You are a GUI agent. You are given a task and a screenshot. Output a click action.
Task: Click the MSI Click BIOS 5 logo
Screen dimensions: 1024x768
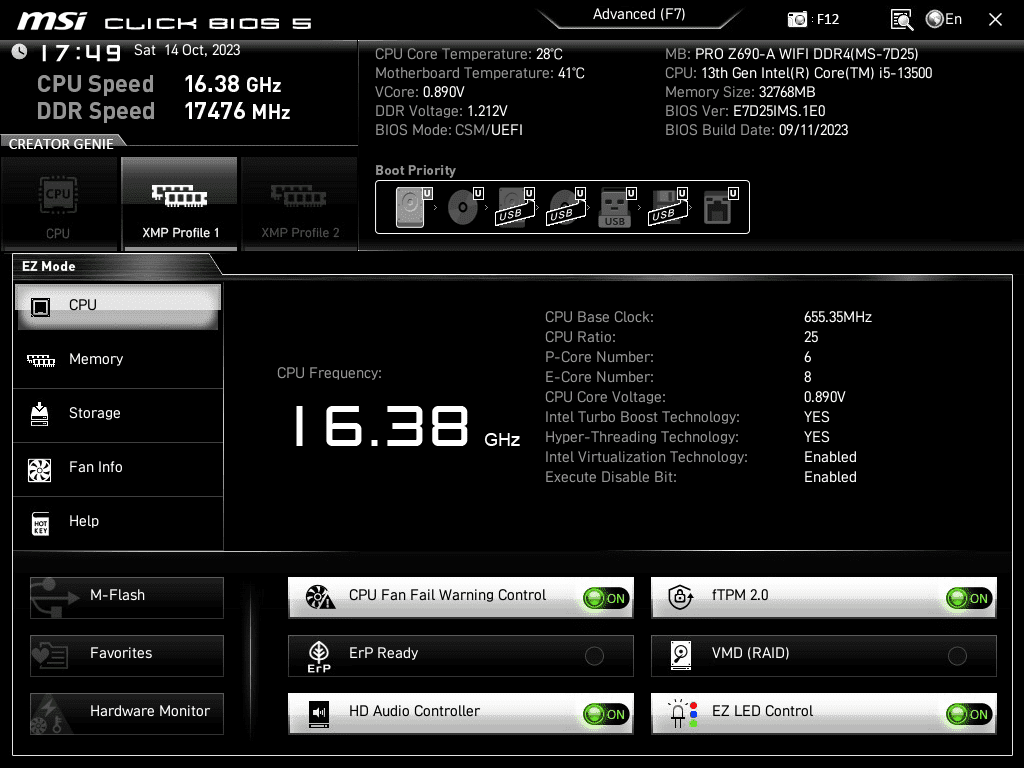click(x=165, y=22)
